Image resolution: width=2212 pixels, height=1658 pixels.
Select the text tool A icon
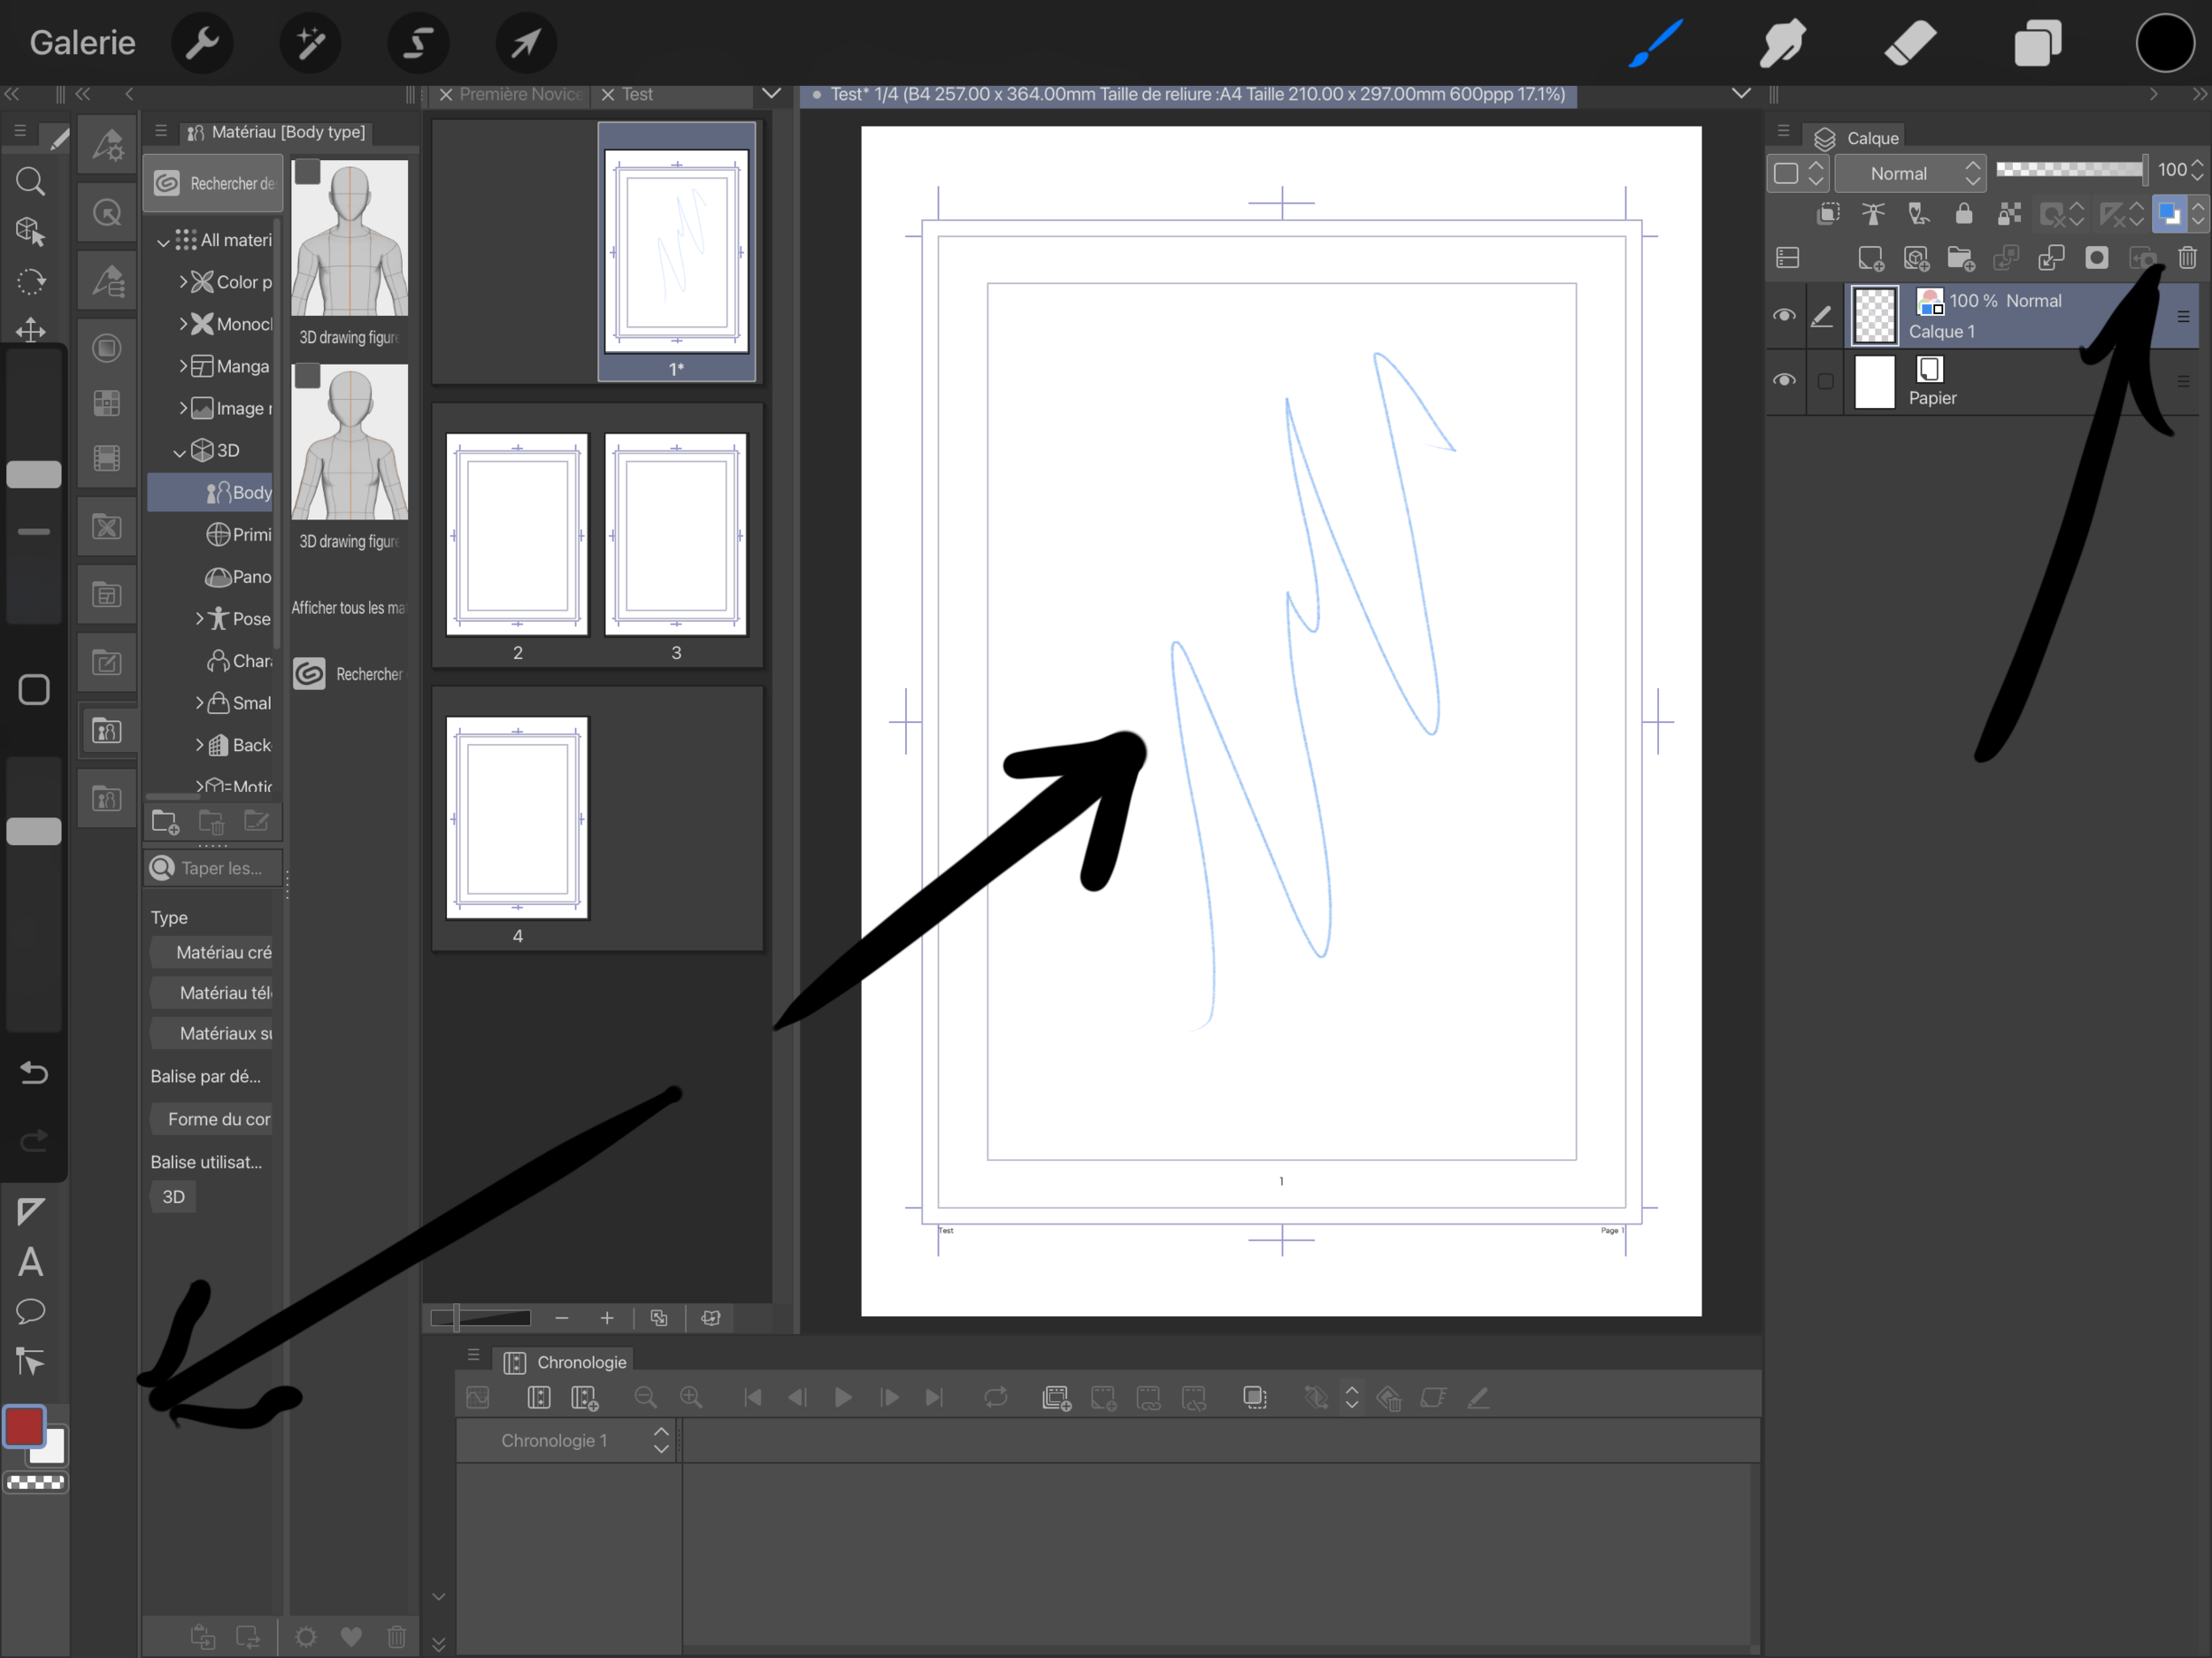30,1262
